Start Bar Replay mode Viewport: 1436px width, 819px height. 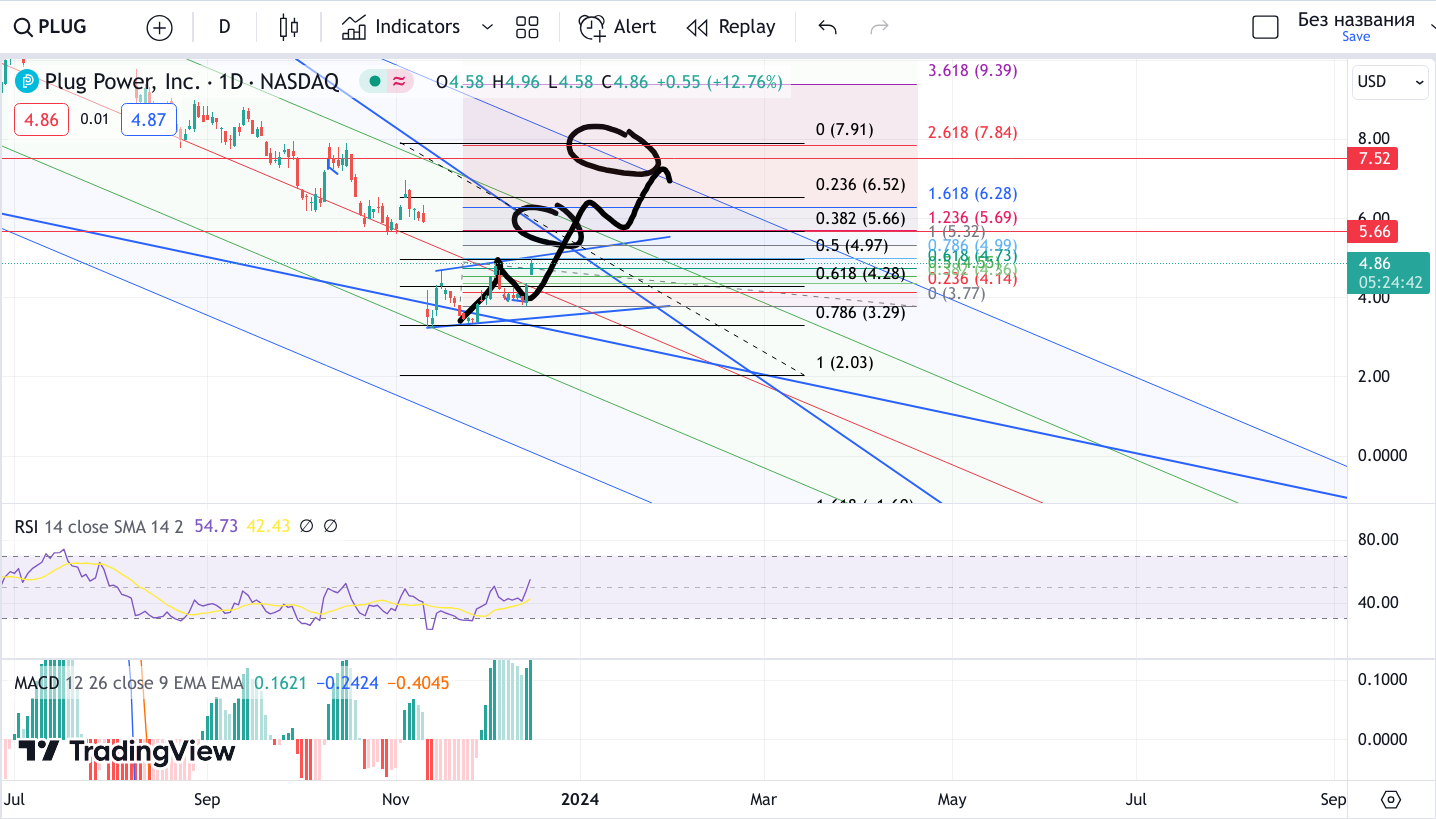tap(731, 27)
